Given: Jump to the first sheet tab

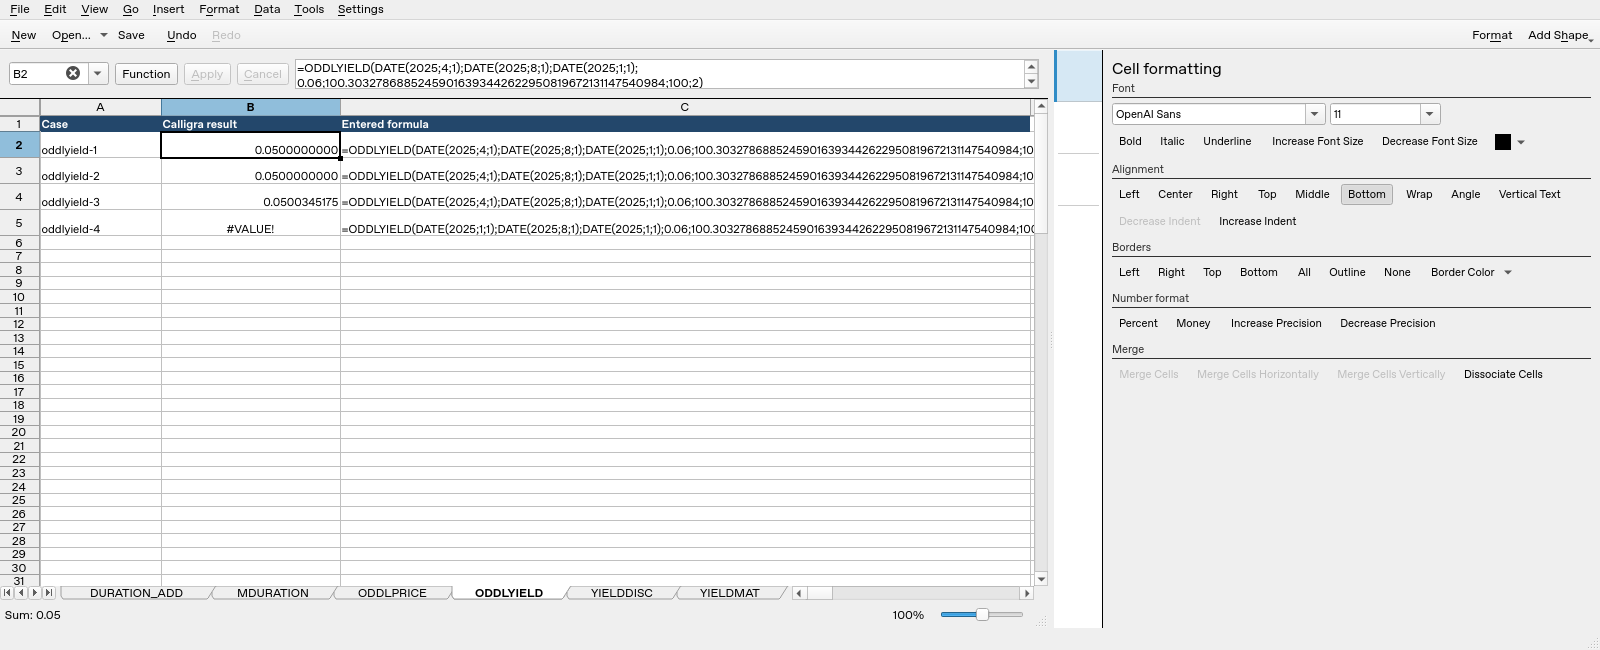Looking at the screenshot, I should tap(8, 593).
